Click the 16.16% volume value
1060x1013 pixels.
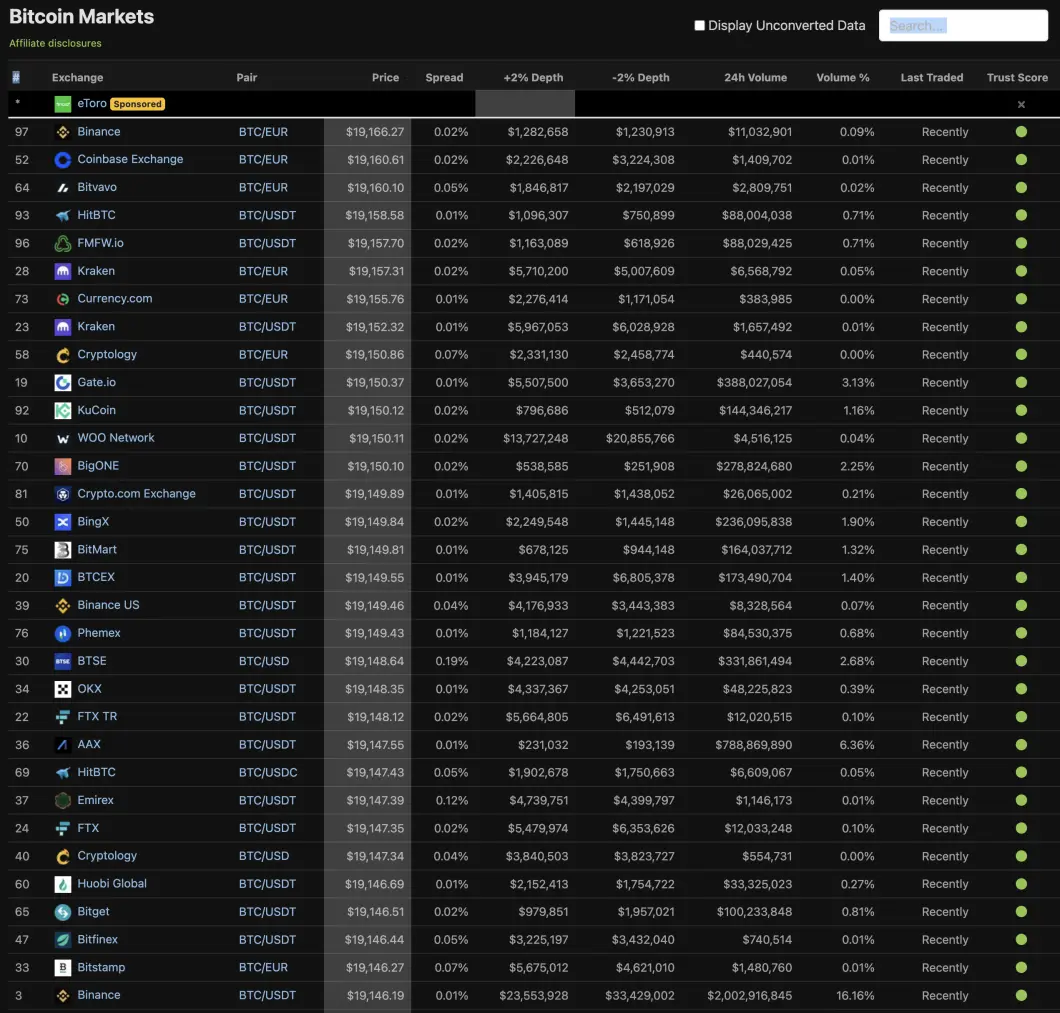click(x=855, y=996)
